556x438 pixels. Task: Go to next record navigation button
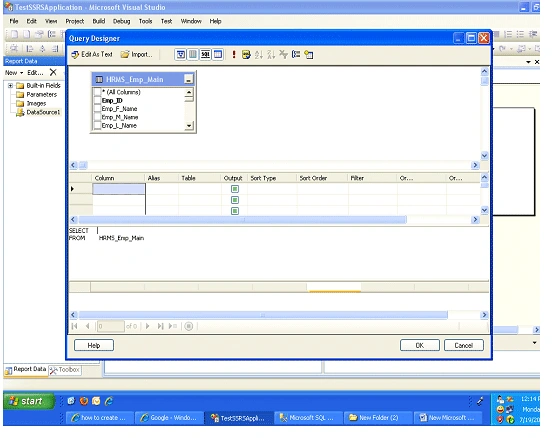click(x=148, y=326)
